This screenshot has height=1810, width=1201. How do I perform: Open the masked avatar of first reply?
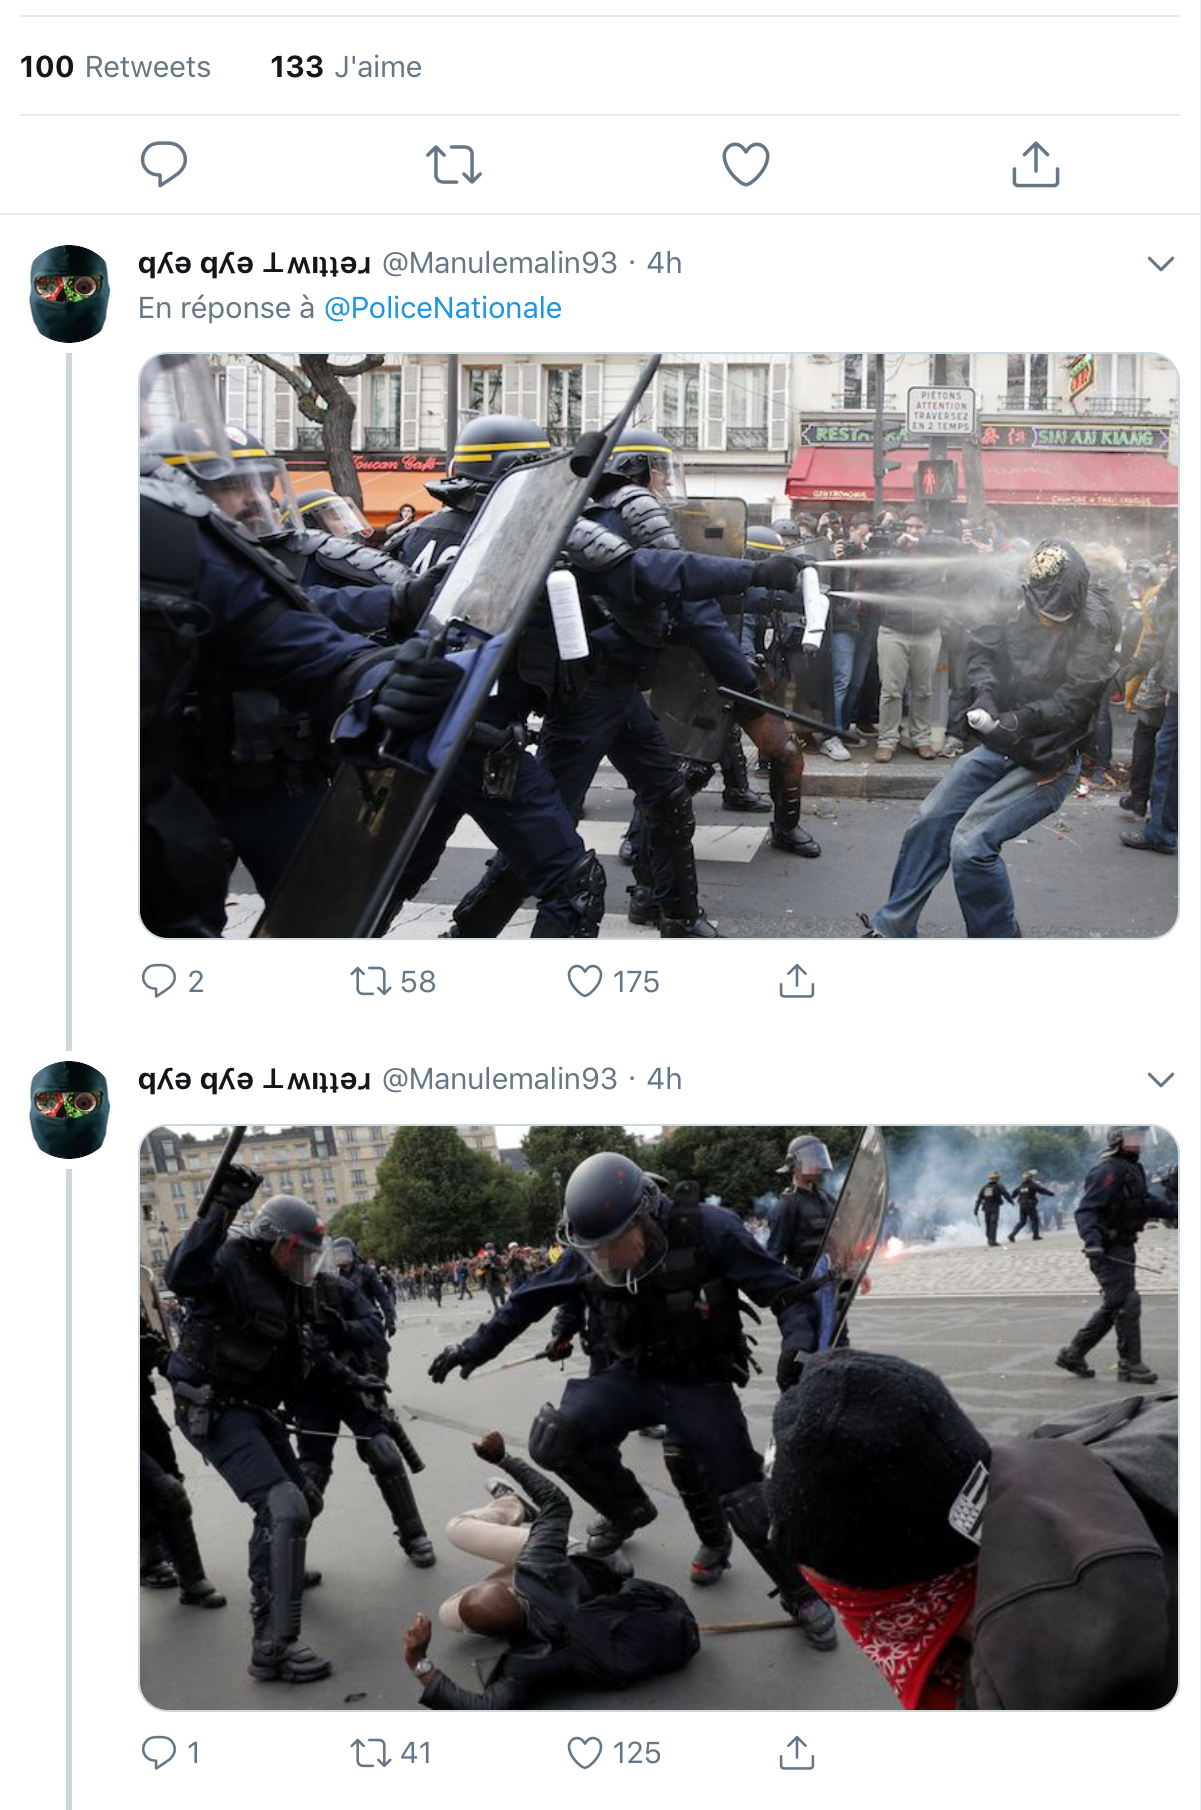69,294
